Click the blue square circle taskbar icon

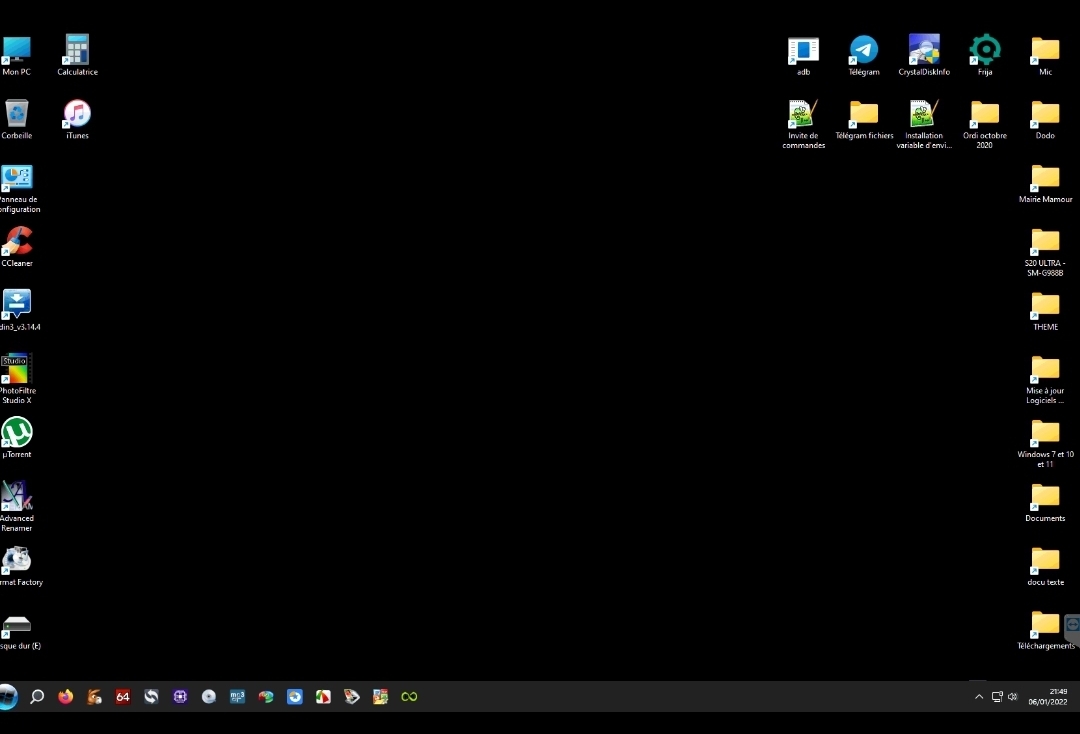click(x=295, y=697)
